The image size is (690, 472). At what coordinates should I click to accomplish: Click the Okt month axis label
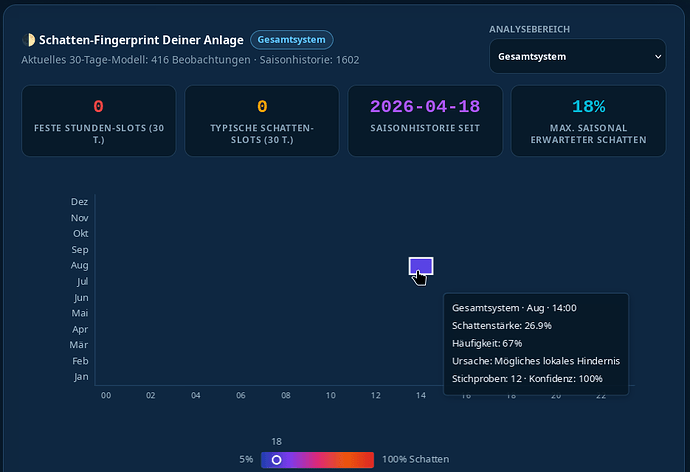coord(81,233)
